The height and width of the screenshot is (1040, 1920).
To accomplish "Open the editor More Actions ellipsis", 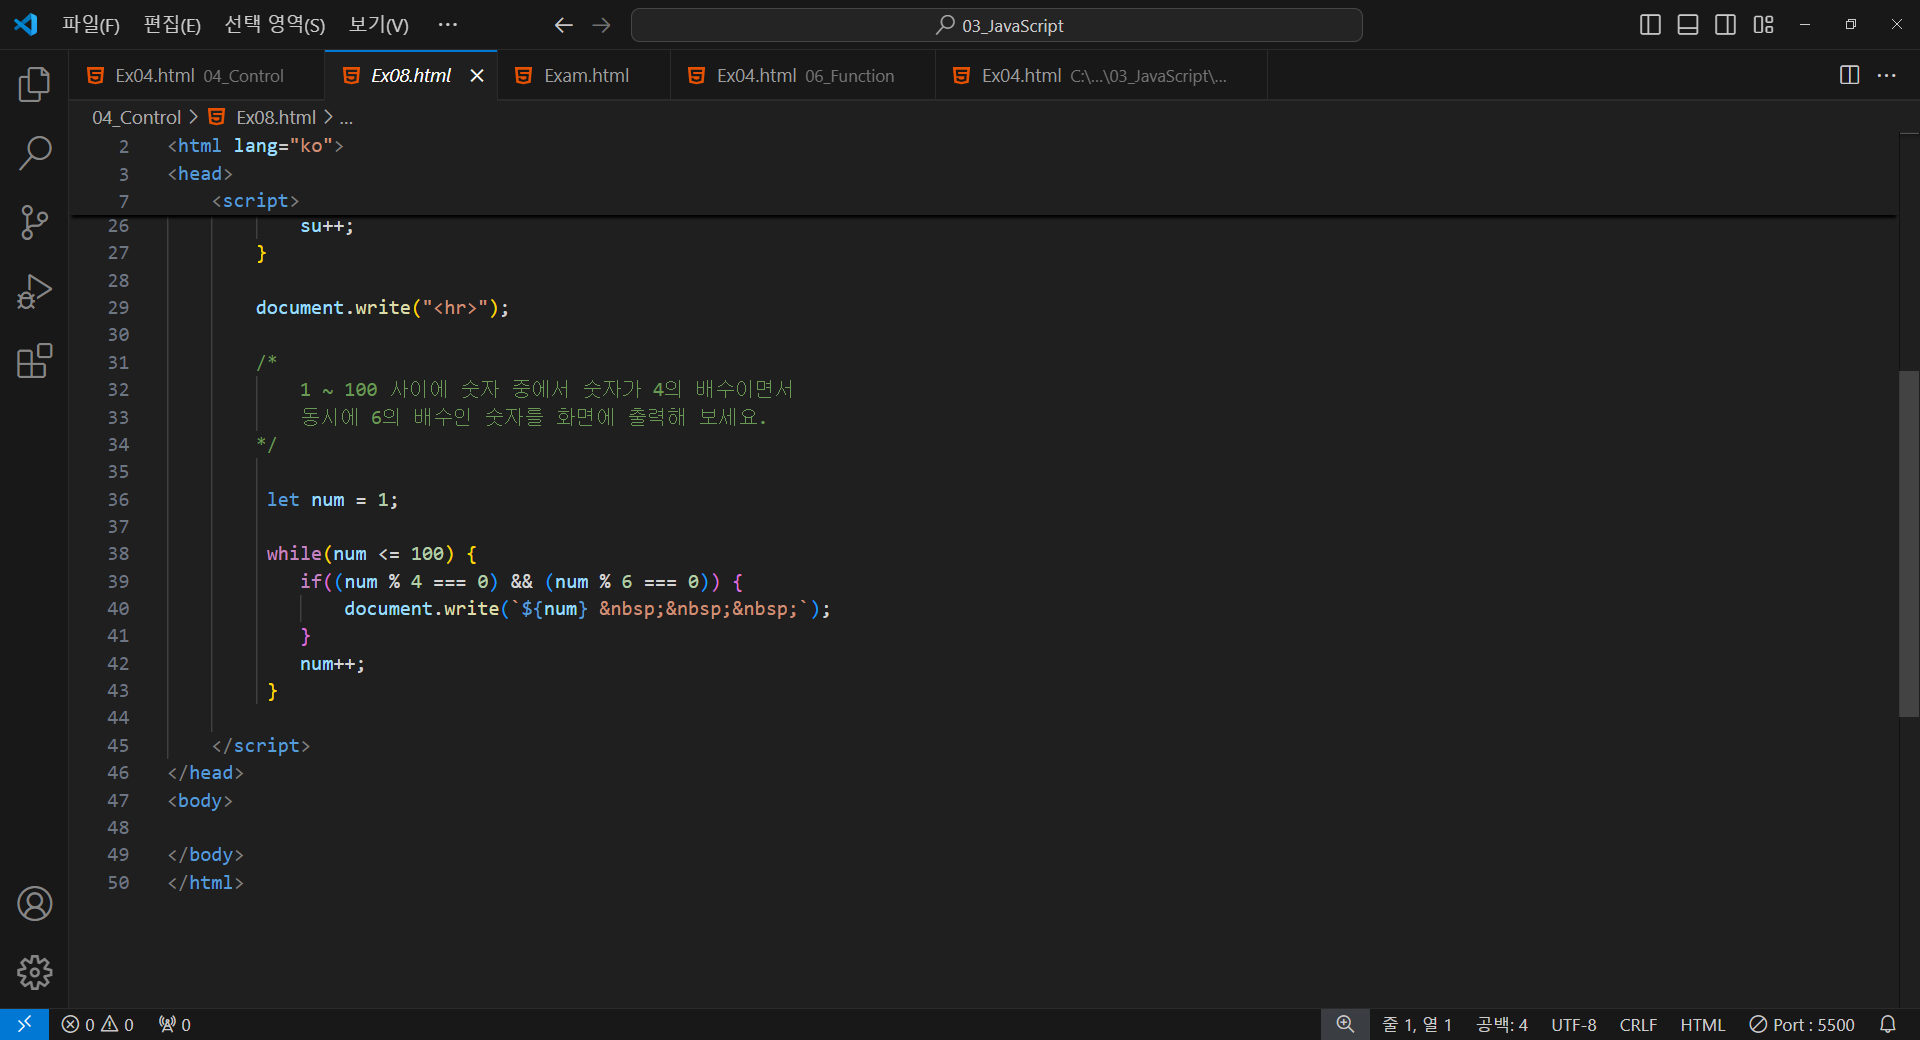I will (x=1886, y=75).
